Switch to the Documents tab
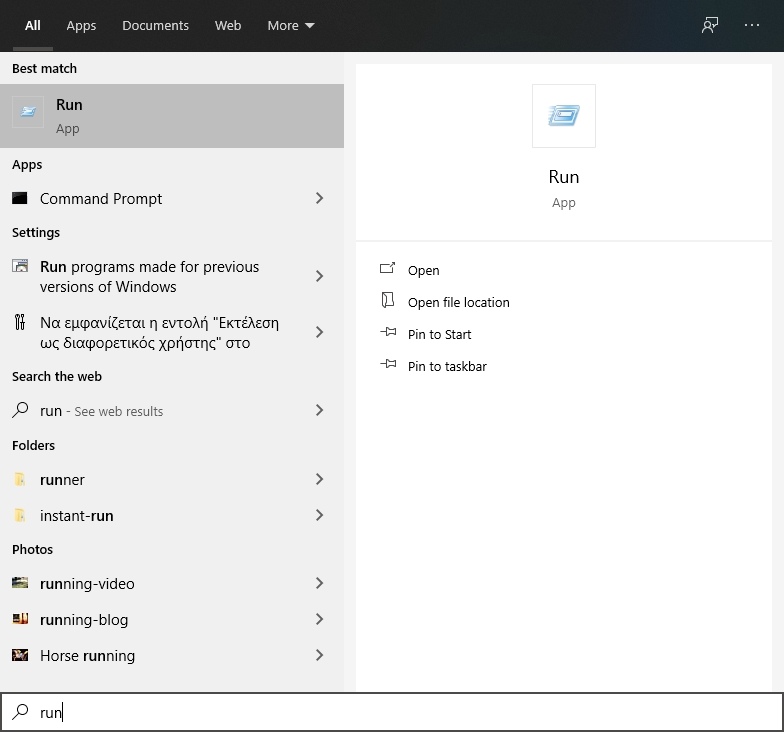The image size is (784, 732). [155, 26]
